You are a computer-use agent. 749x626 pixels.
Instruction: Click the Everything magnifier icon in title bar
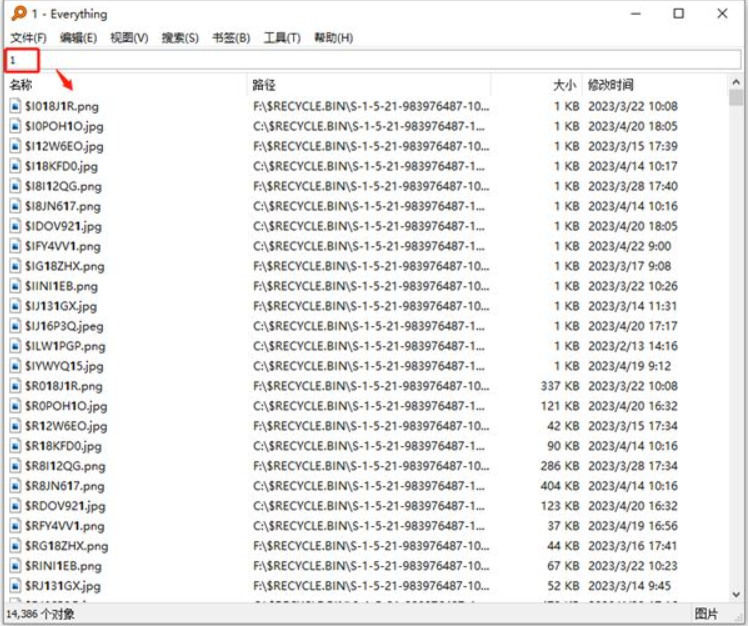point(14,14)
